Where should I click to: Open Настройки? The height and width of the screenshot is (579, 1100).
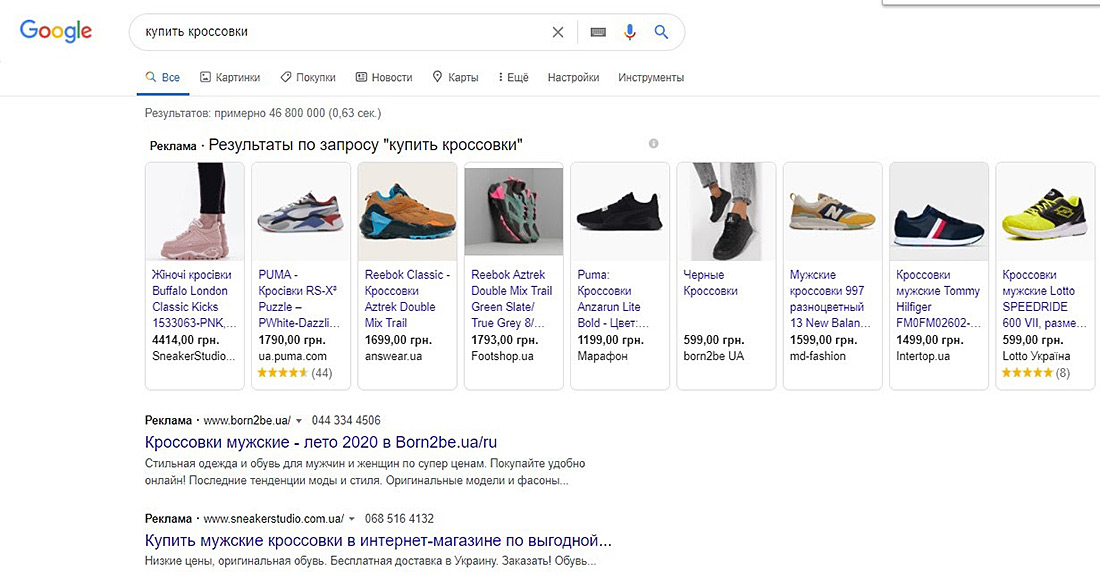pyautogui.click(x=573, y=77)
